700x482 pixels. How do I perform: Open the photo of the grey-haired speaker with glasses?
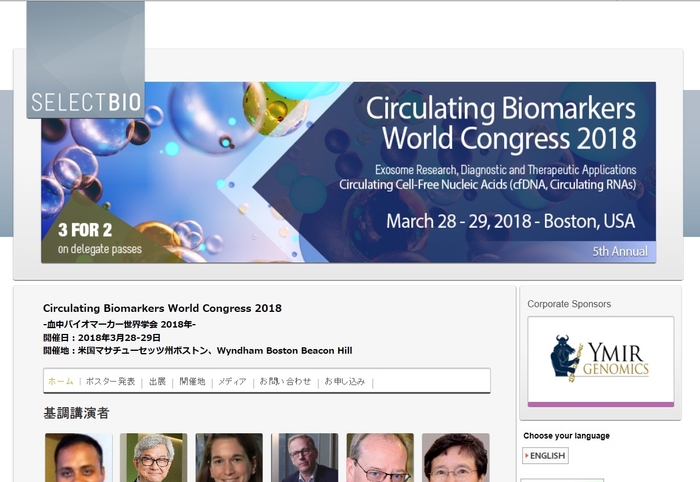[154, 457]
